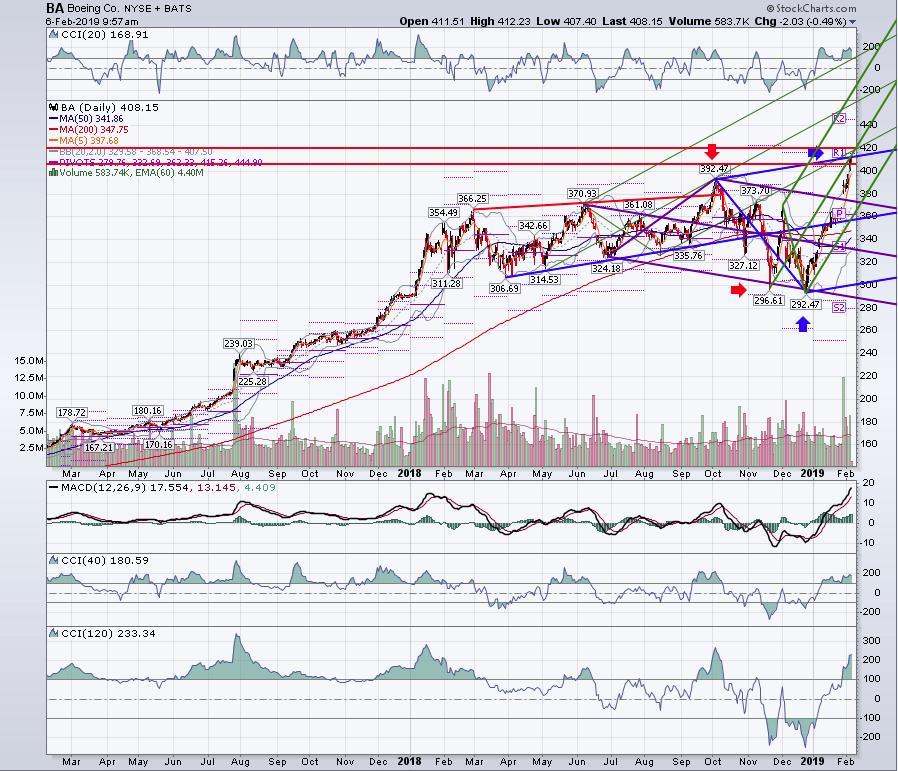Screen dimensions: 898x771
Task: Click the 370.93 price label
Action: click(582, 193)
